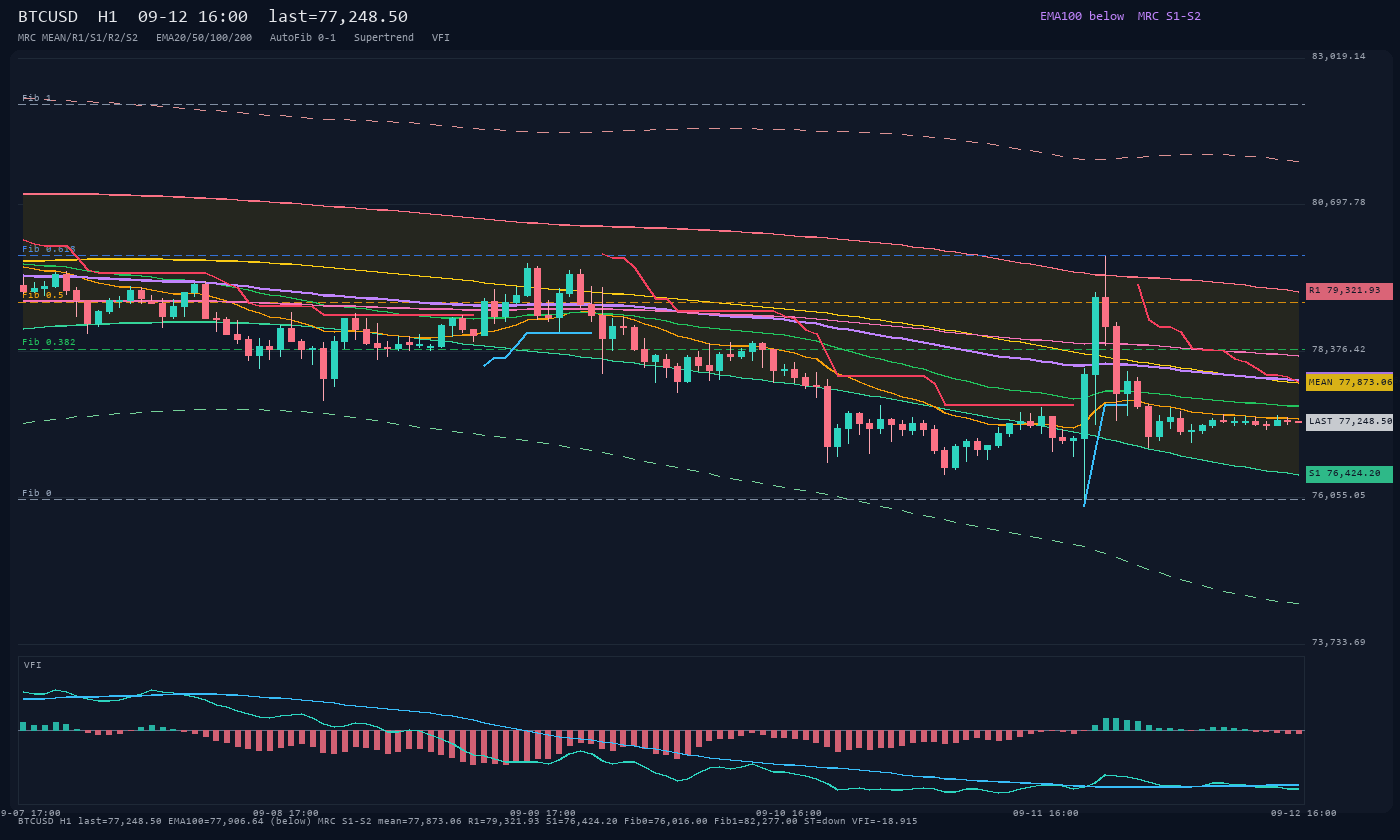
Task: Click the 09-12 16:00 time axis label
Action: (1304, 813)
